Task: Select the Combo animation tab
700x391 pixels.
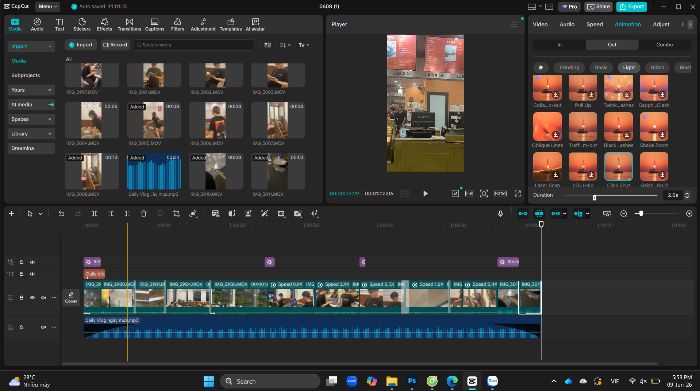Action: 664,45
